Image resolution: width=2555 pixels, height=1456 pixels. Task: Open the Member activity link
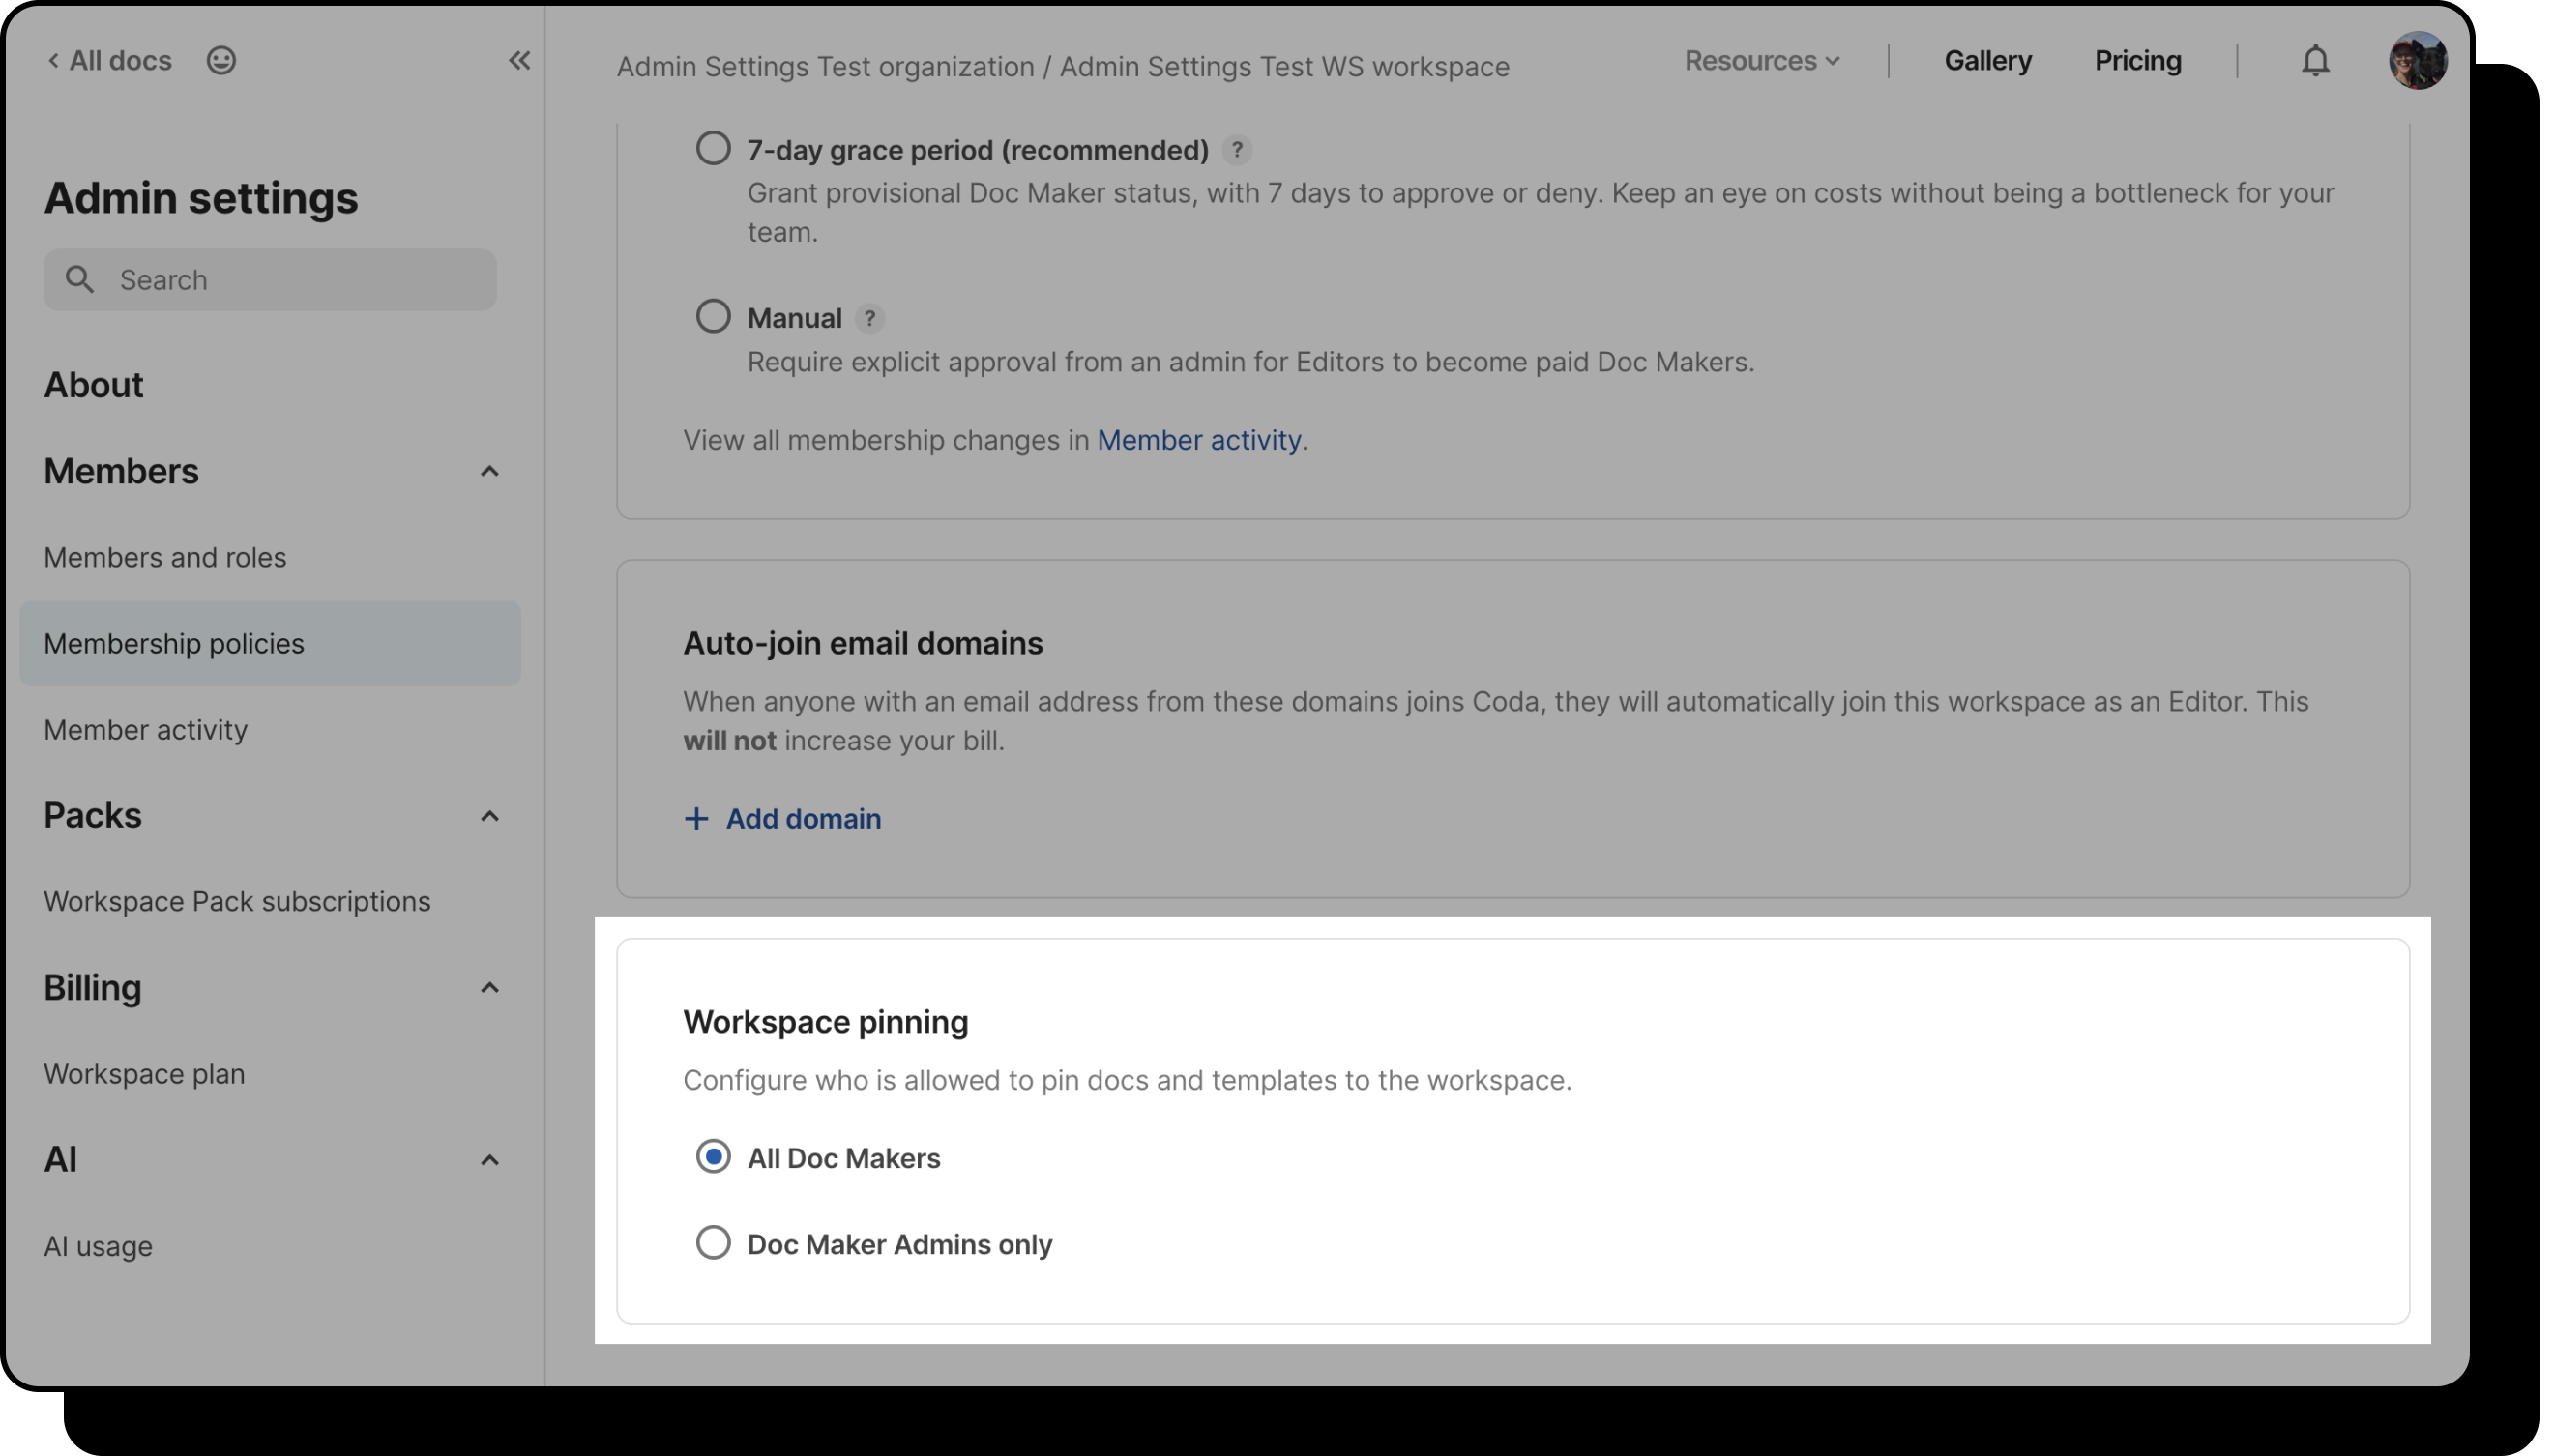pyautogui.click(x=1198, y=440)
